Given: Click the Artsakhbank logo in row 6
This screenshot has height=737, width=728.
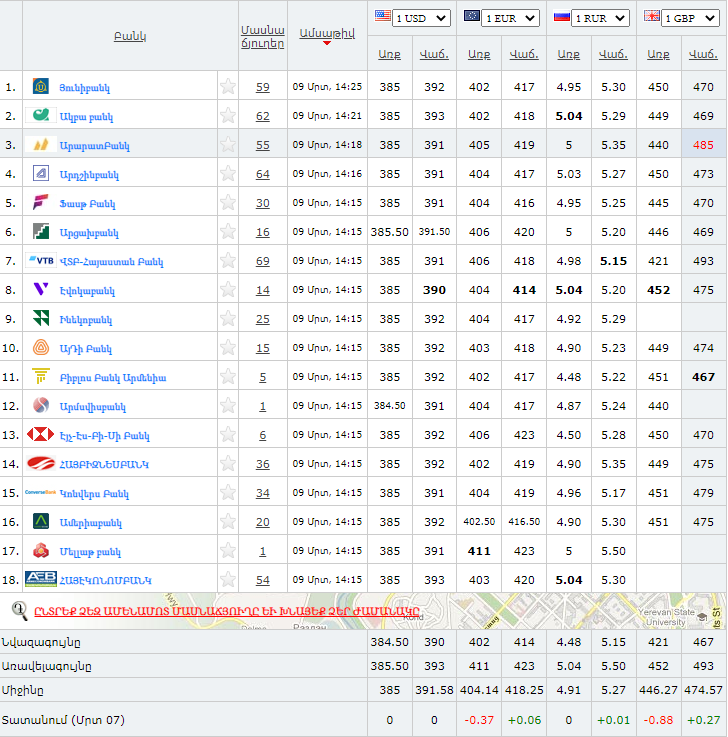Looking at the screenshot, I should (40, 231).
